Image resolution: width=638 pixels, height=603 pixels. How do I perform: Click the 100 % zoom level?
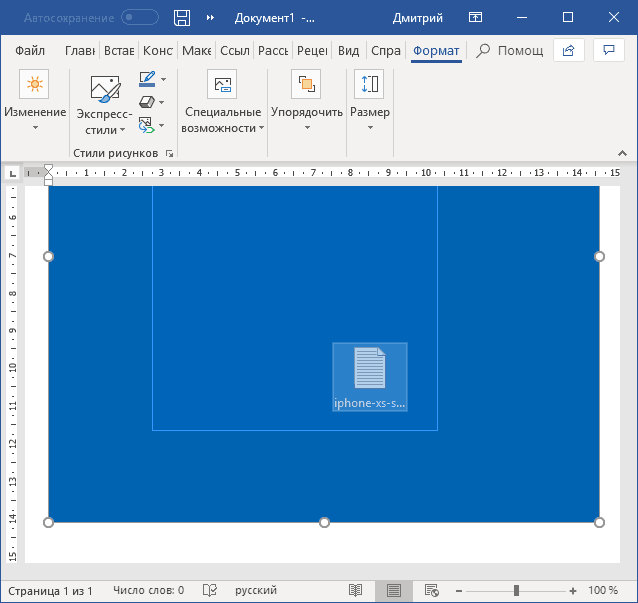click(603, 590)
